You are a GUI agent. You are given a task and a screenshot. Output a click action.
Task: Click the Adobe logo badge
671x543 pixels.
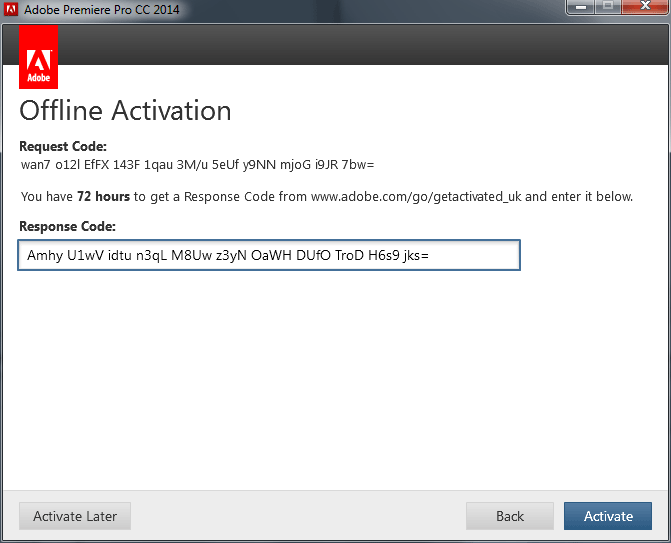pos(39,57)
